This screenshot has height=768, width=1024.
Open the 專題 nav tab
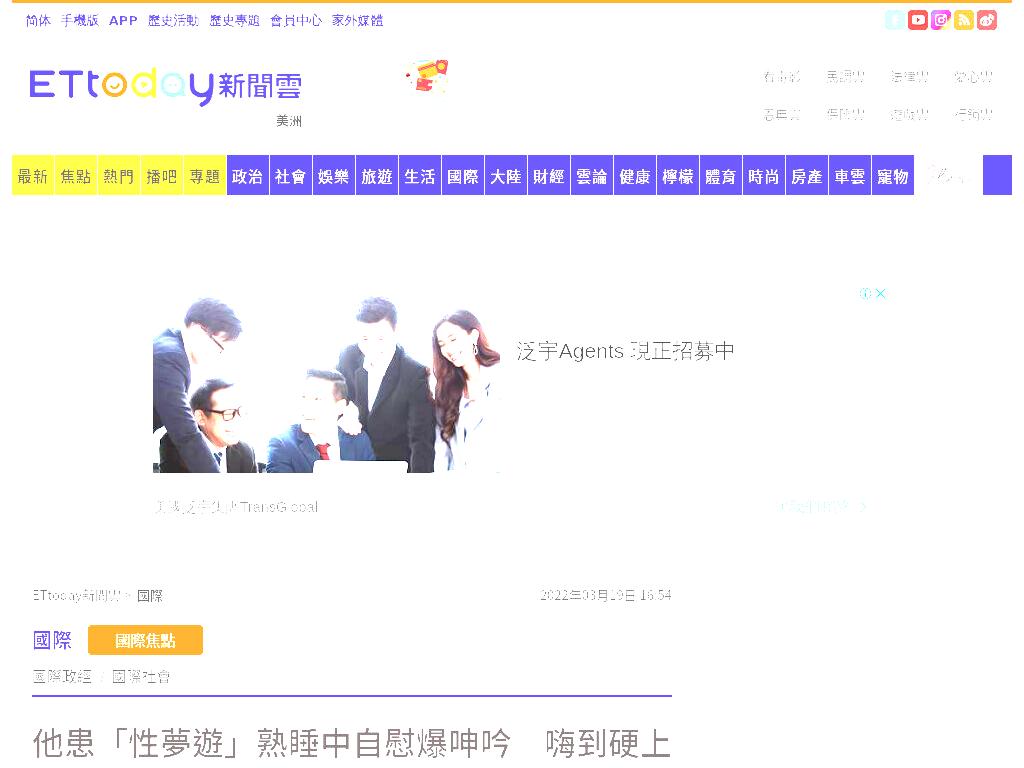coord(204,176)
